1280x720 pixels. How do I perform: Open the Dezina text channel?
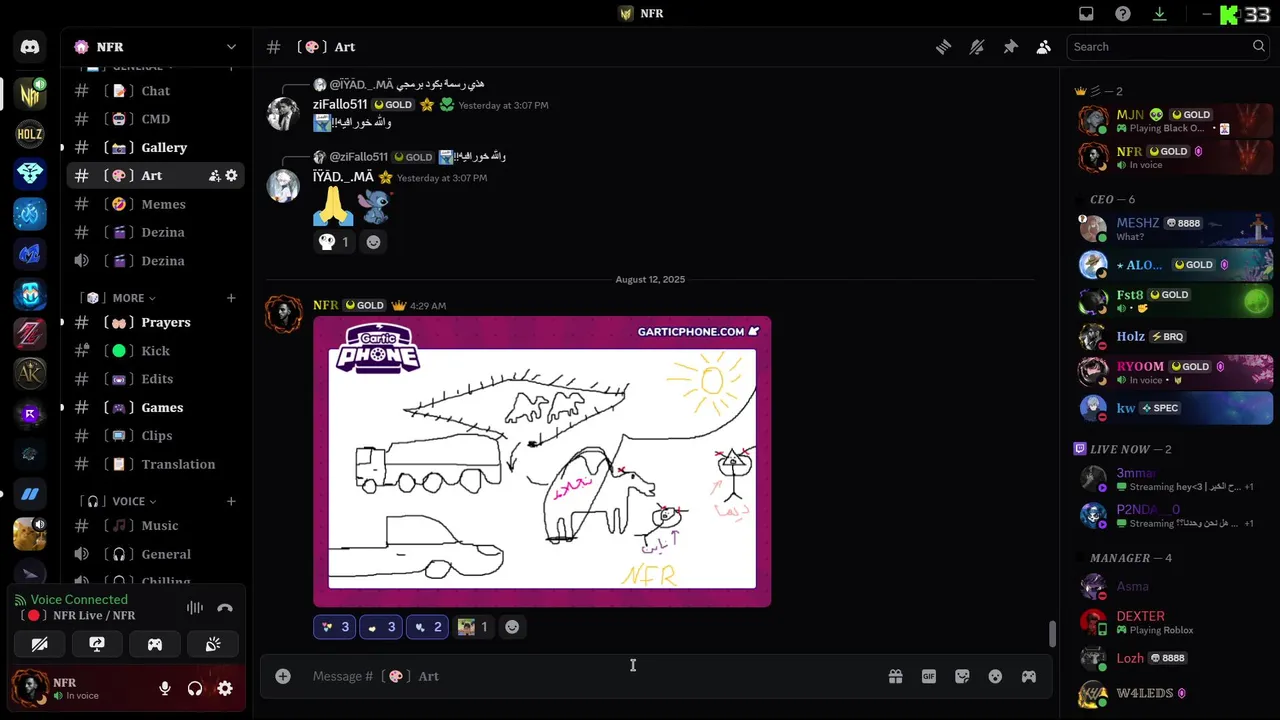pyautogui.click(x=155, y=232)
